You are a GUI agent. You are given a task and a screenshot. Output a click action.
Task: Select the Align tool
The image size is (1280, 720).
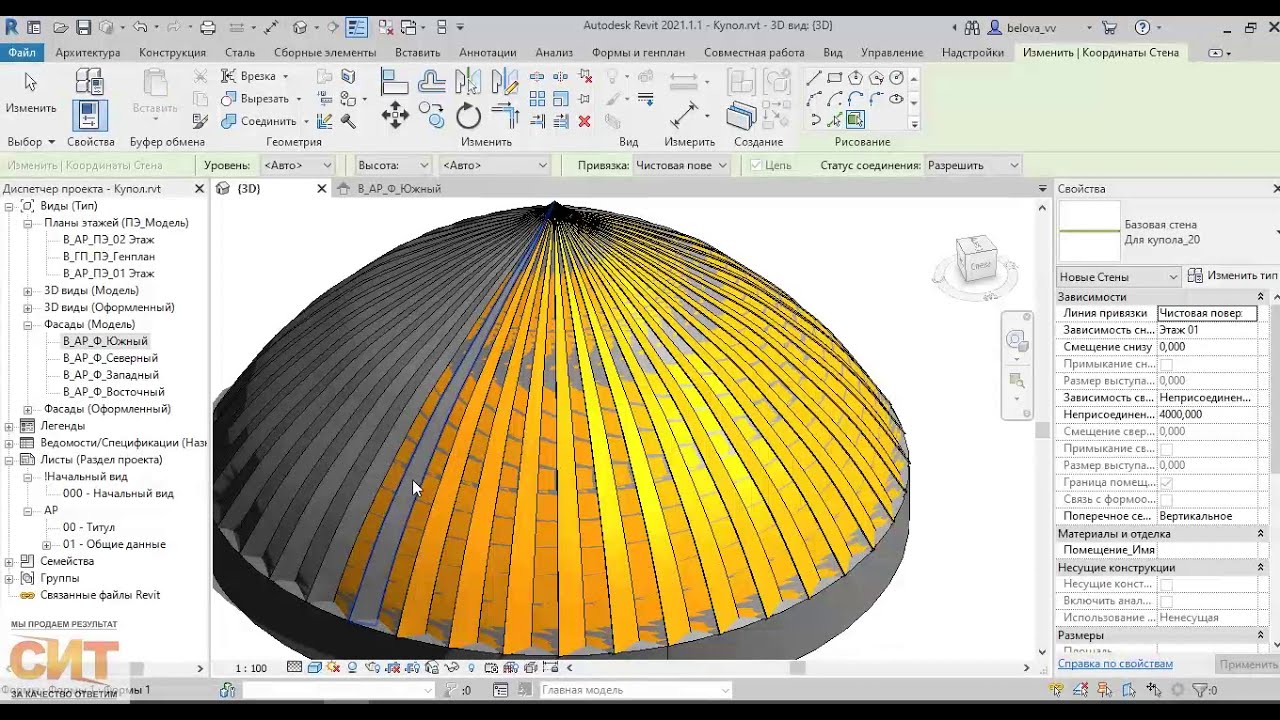395,81
